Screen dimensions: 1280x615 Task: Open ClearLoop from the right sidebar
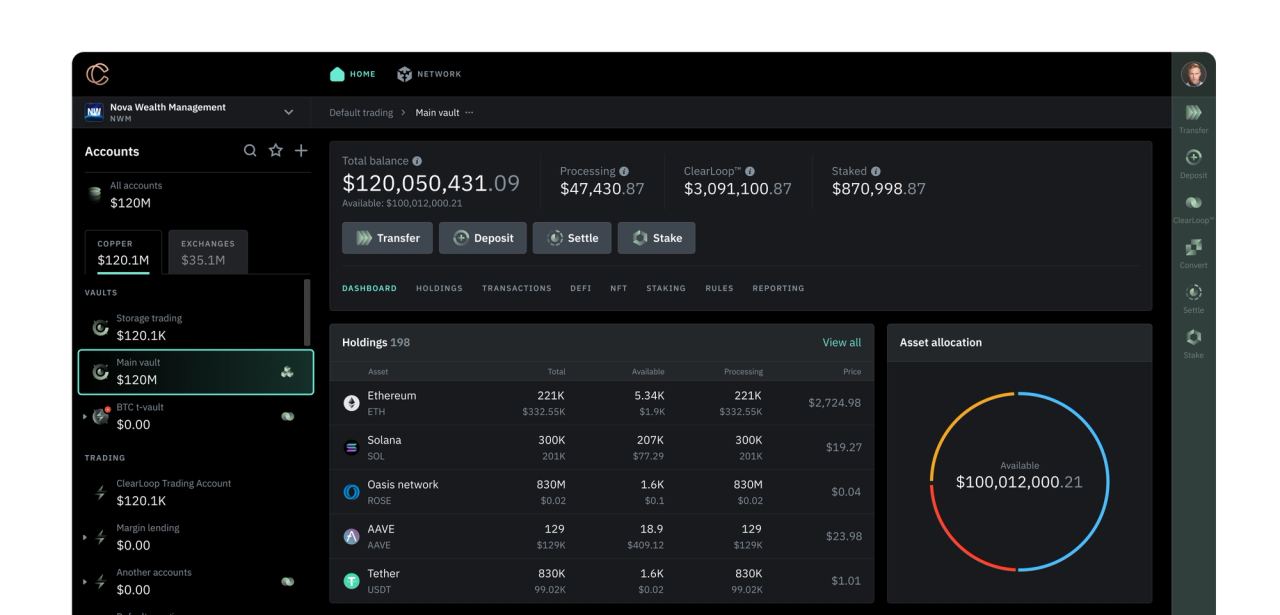point(1193,202)
